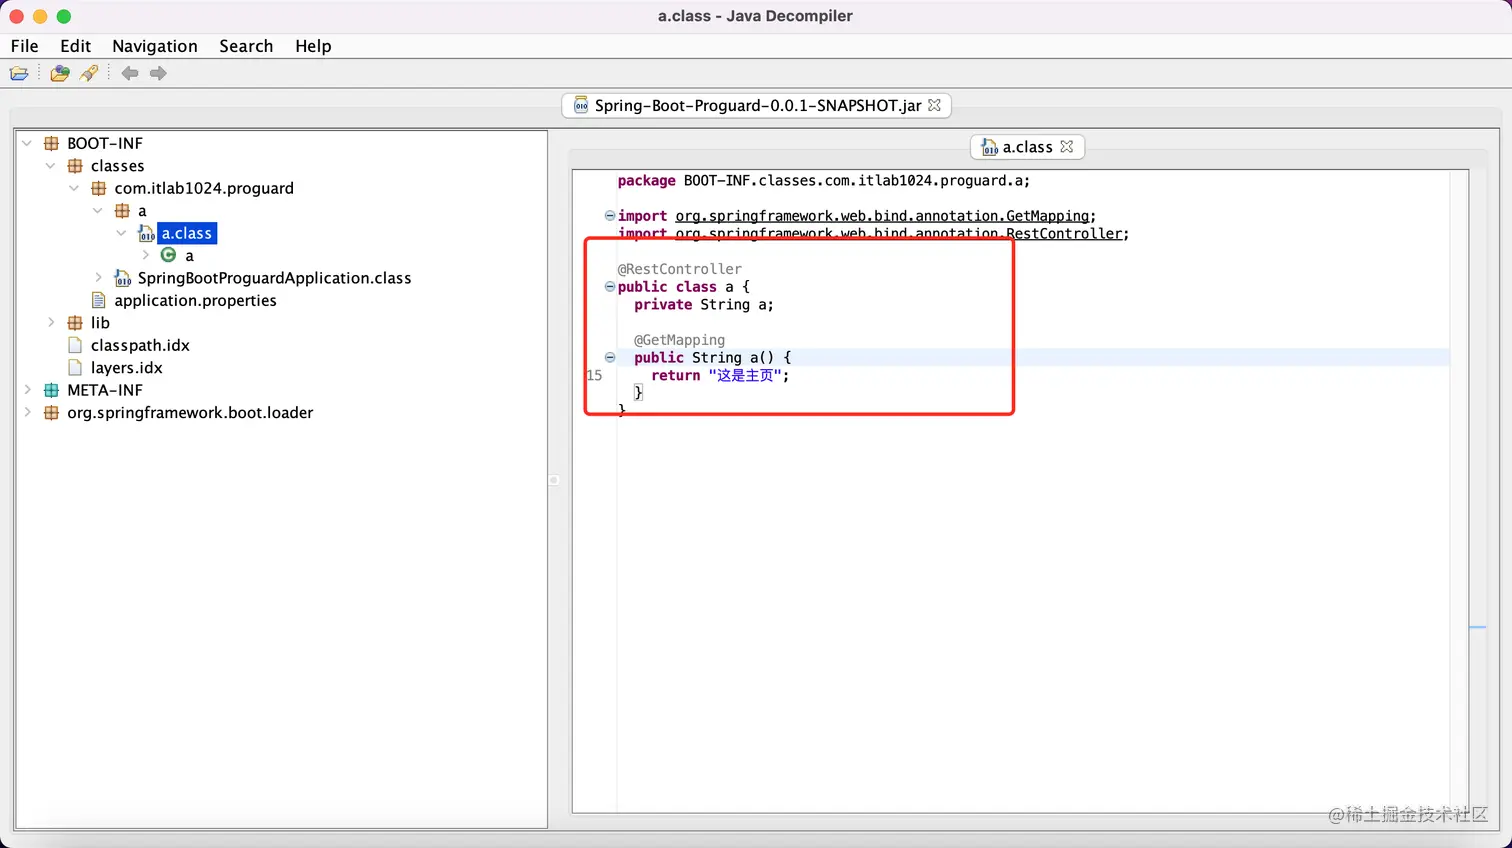1512x848 pixels.
Task: Click the Open File toolbar icon
Action: click(19, 73)
